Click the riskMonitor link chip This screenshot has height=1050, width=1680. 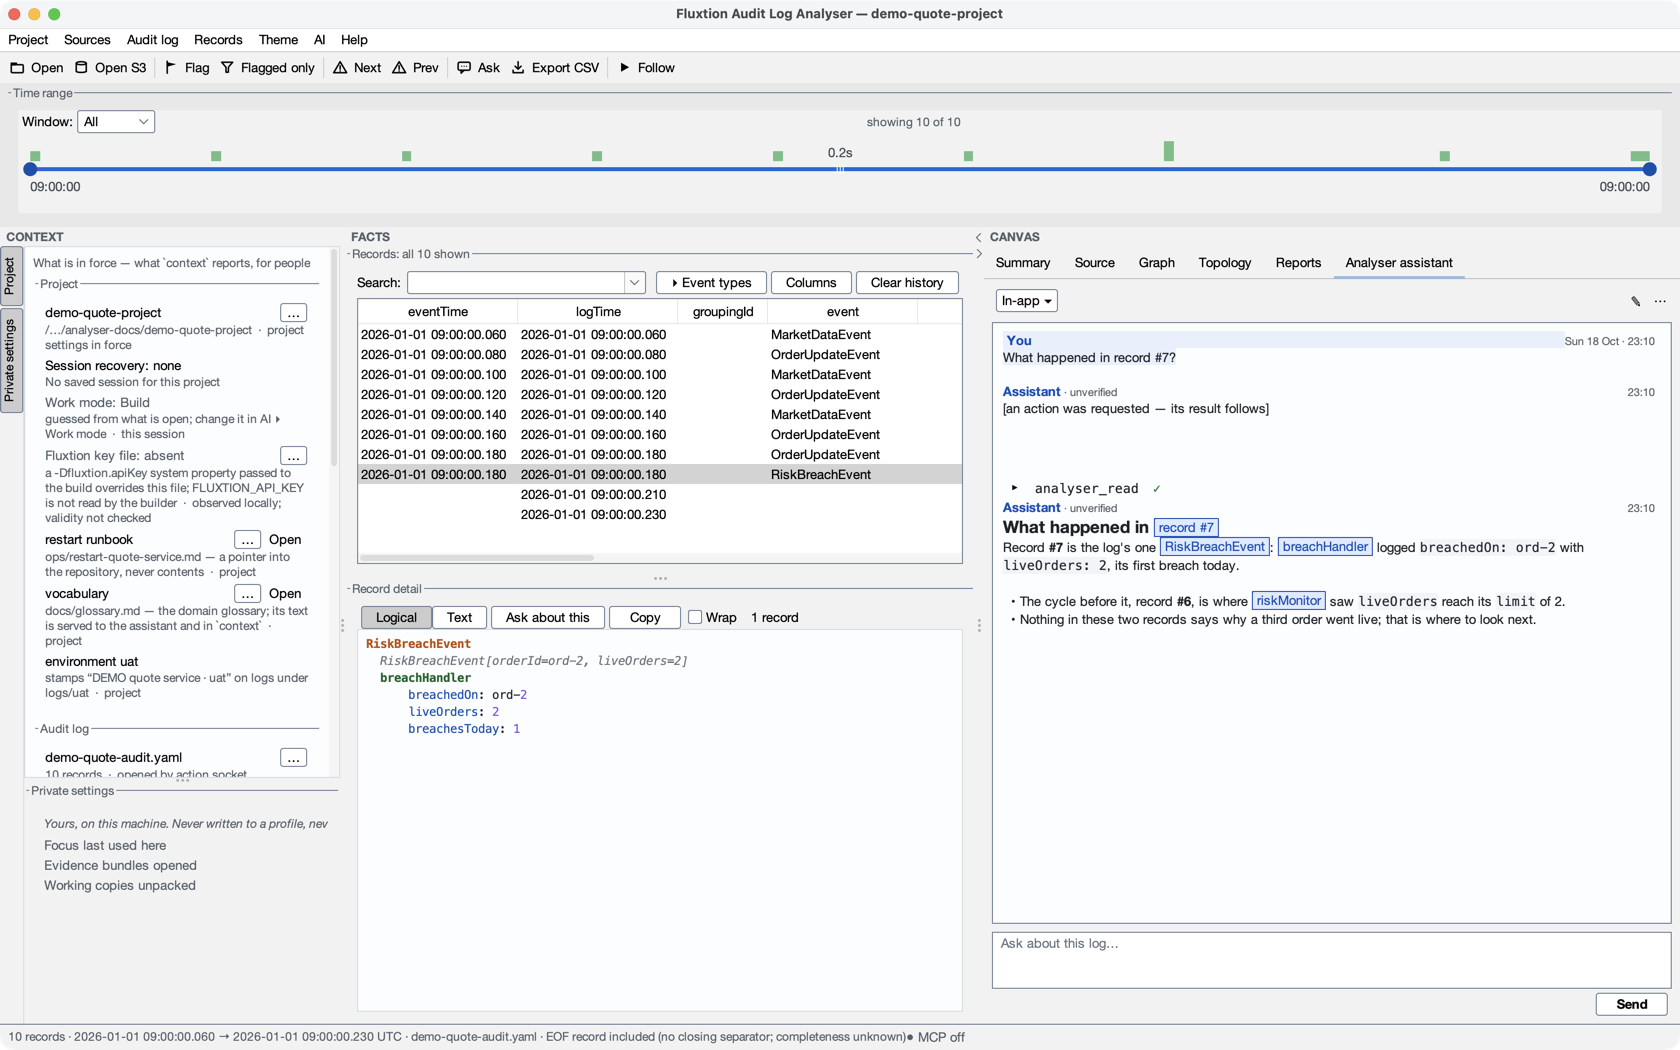1288,601
